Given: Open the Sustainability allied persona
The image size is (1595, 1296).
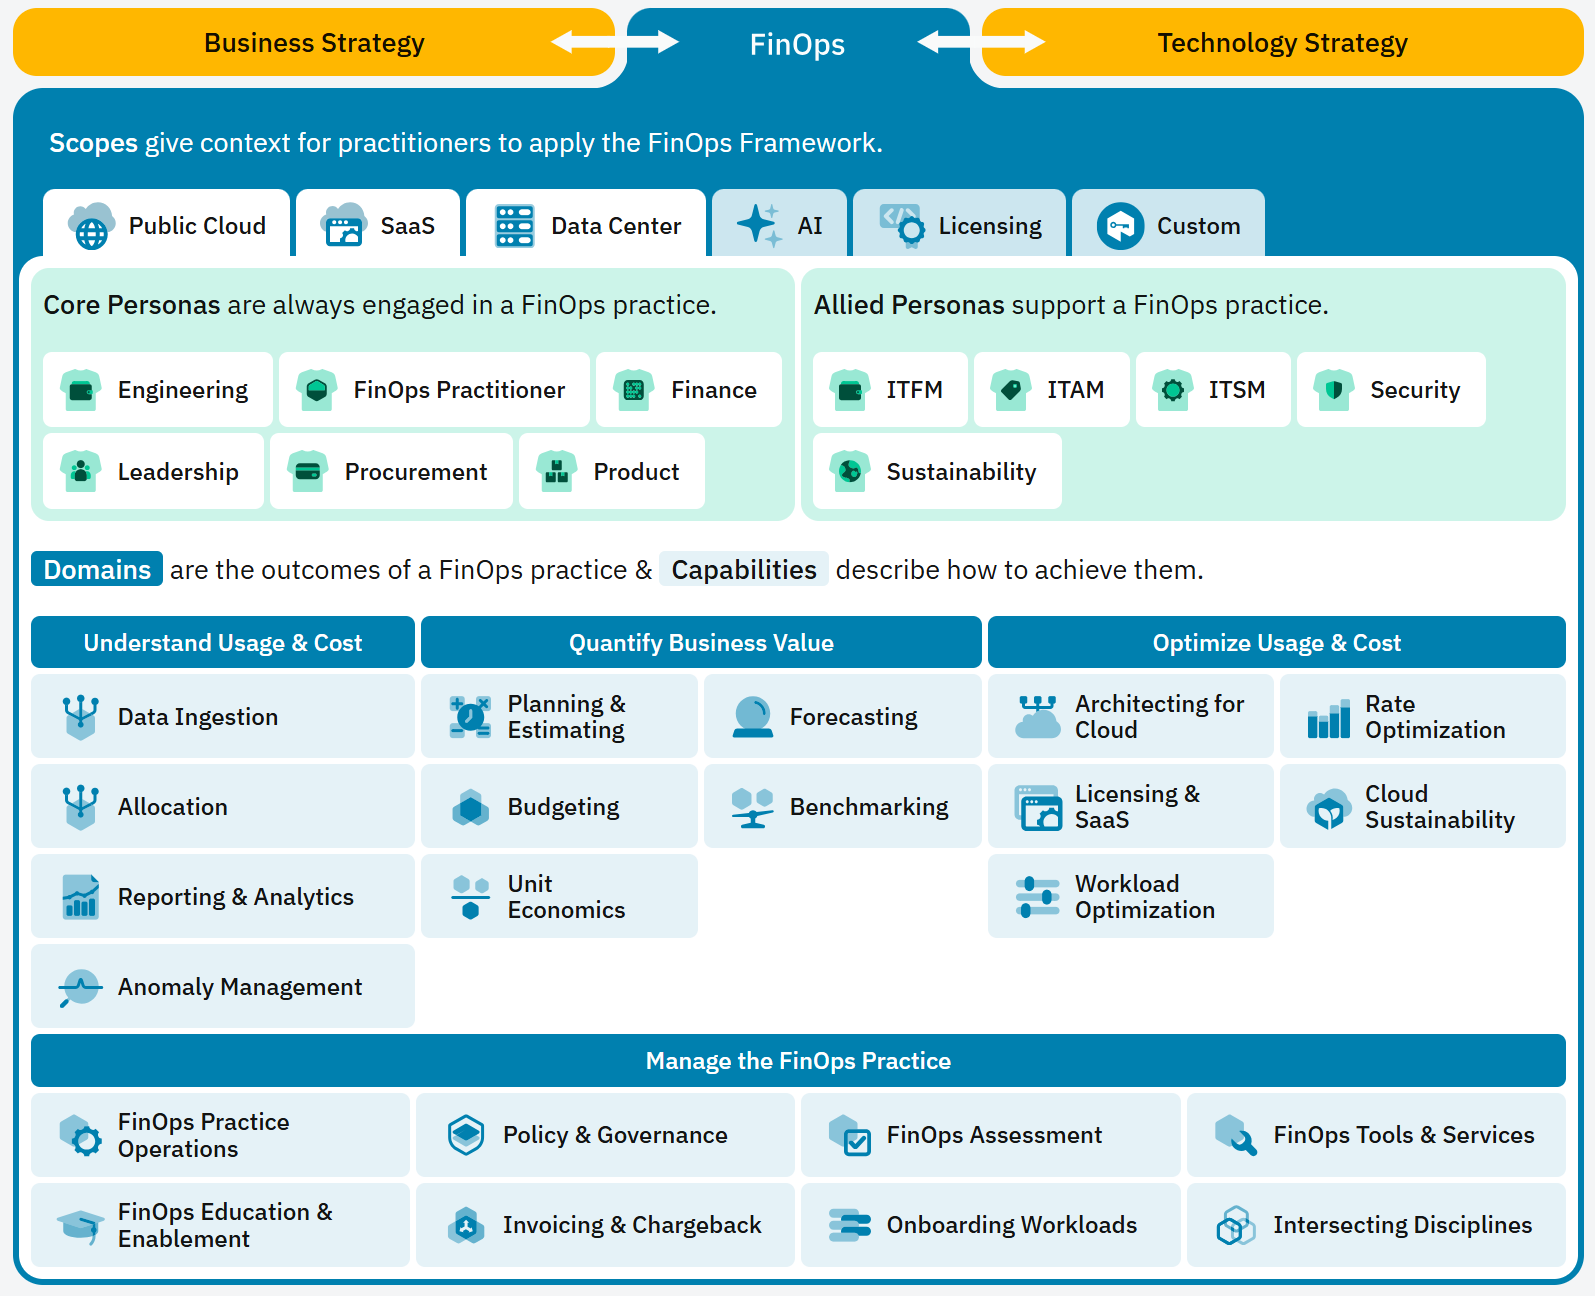Looking at the screenshot, I should (x=937, y=472).
